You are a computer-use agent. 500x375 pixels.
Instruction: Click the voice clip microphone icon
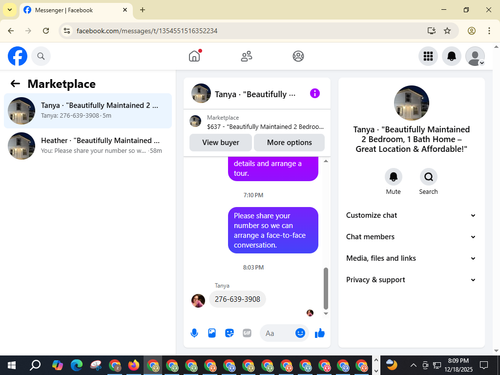[x=194, y=333]
